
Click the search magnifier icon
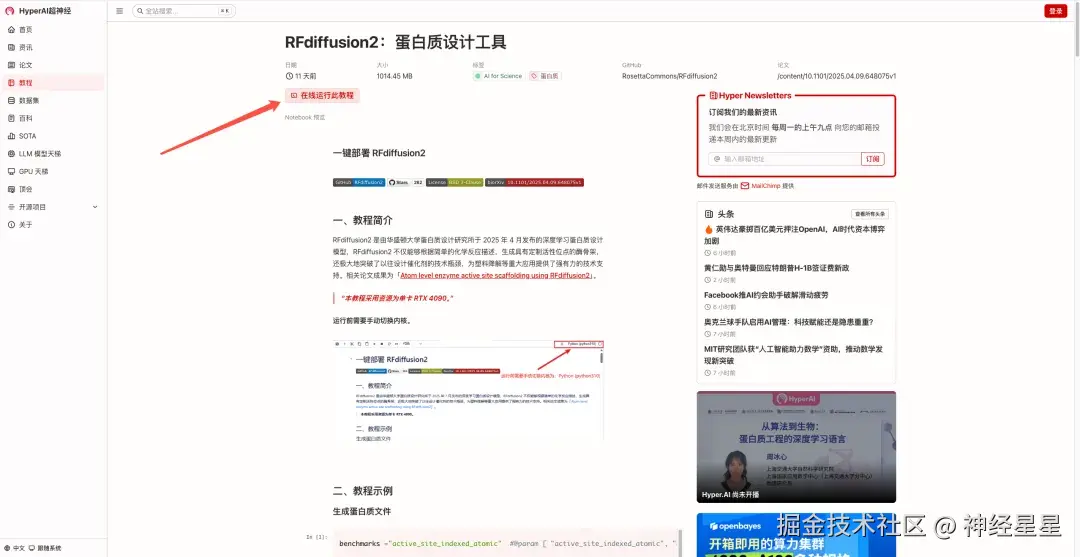click(140, 11)
